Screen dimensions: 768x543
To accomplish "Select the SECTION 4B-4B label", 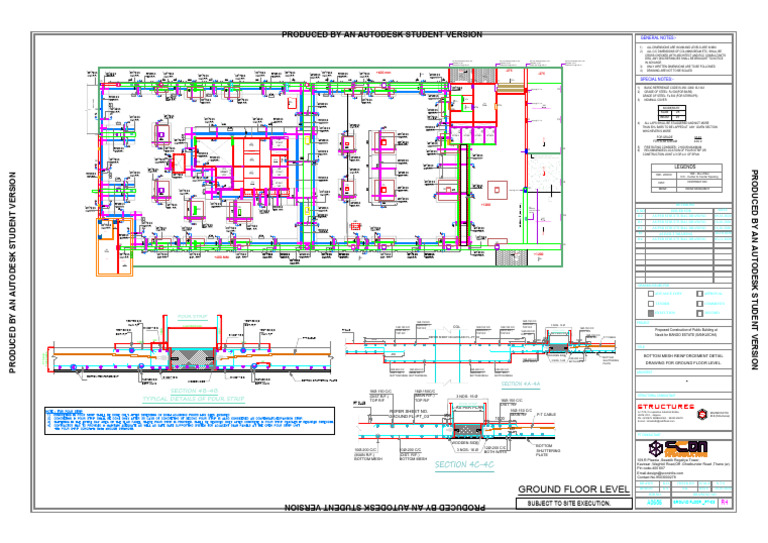I will point(194,391).
